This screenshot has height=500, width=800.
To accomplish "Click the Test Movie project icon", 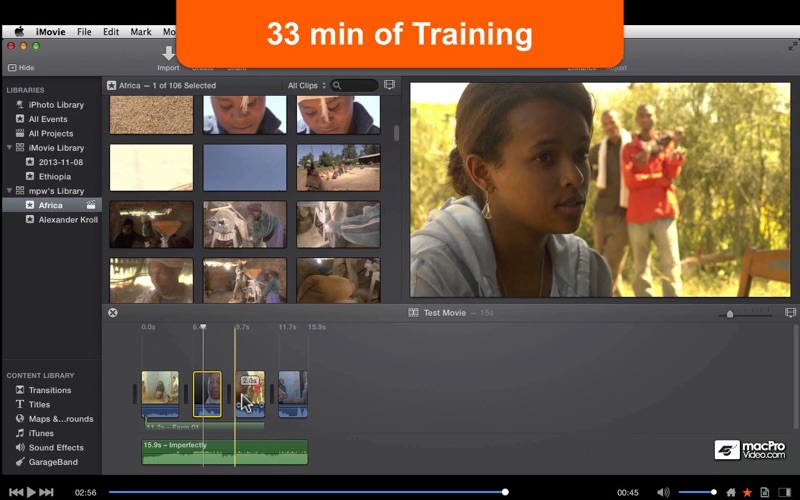I will [413, 313].
